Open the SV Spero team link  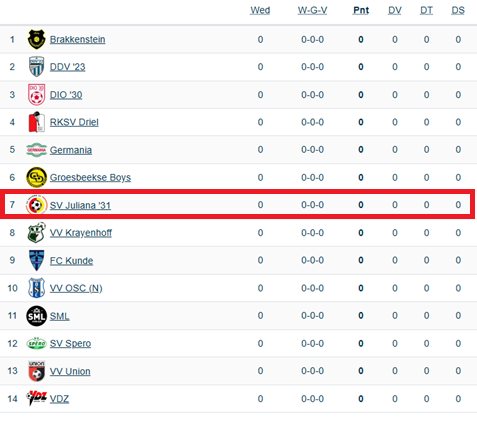[x=70, y=343]
